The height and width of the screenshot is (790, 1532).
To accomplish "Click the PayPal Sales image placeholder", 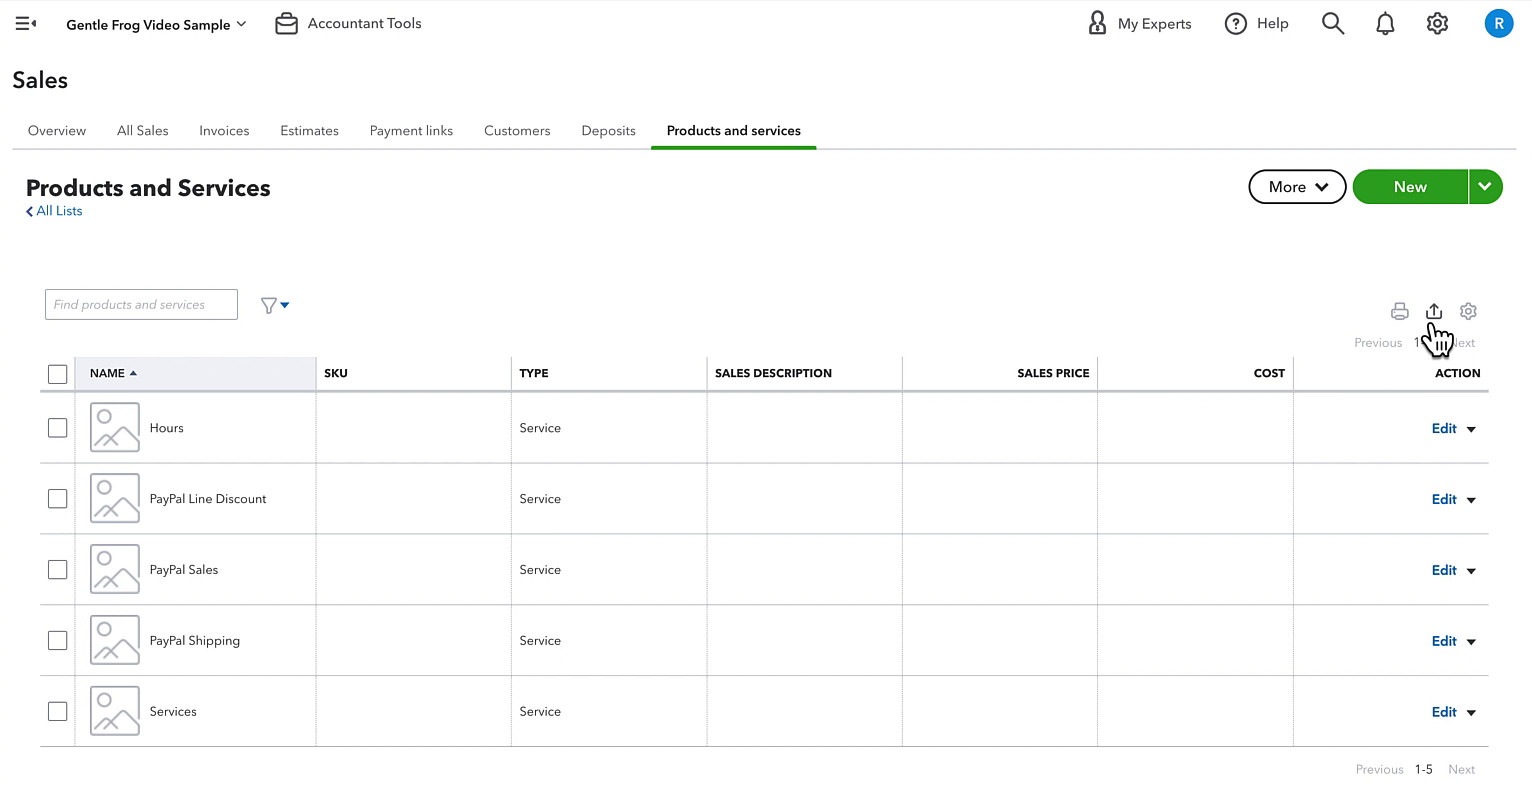I will click(x=115, y=569).
